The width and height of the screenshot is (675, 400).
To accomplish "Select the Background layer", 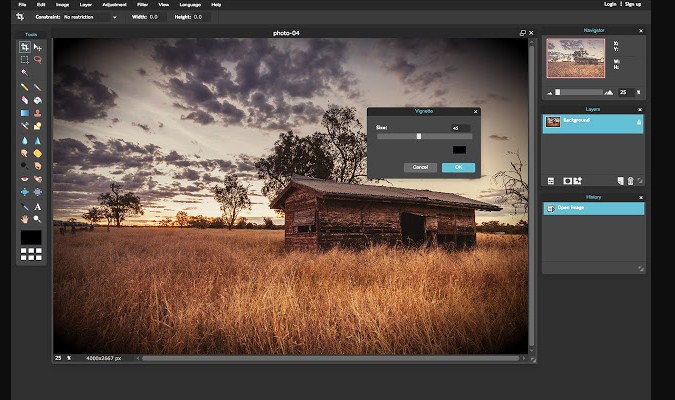I will (593, 124).
